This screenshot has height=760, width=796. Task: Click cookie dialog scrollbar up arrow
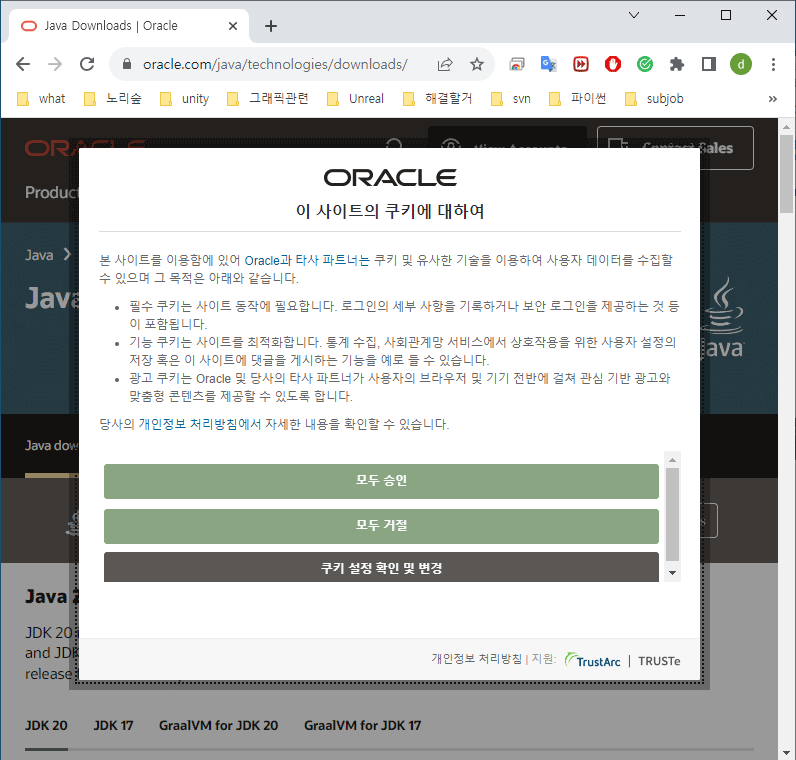[672, 459]
